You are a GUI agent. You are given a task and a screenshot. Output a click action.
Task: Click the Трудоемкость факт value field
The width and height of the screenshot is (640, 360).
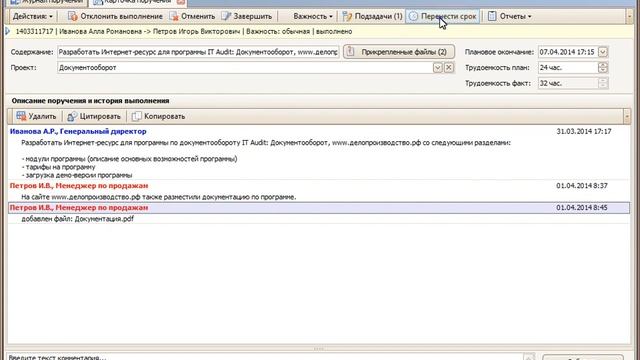point(568,83)
